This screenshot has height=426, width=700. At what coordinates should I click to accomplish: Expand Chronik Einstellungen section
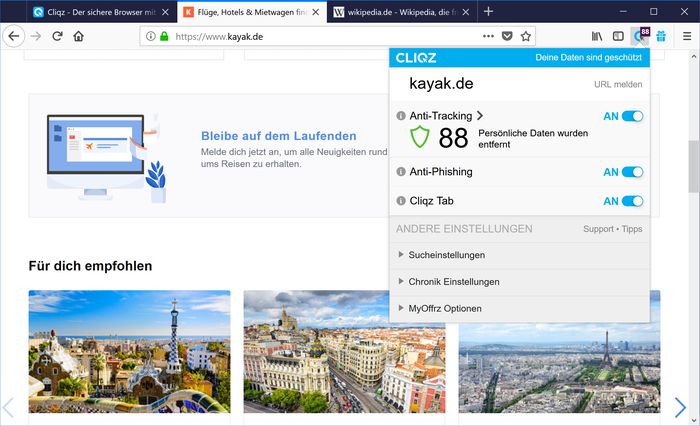pos(453,282)
